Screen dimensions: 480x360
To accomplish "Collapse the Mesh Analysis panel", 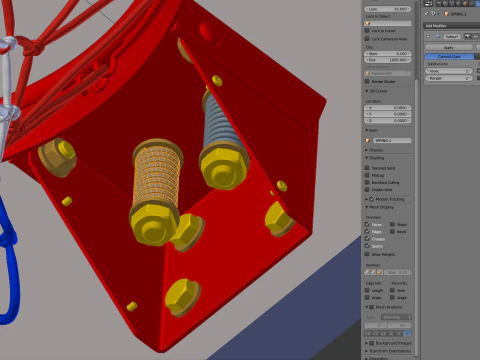I will click(367, 307).
